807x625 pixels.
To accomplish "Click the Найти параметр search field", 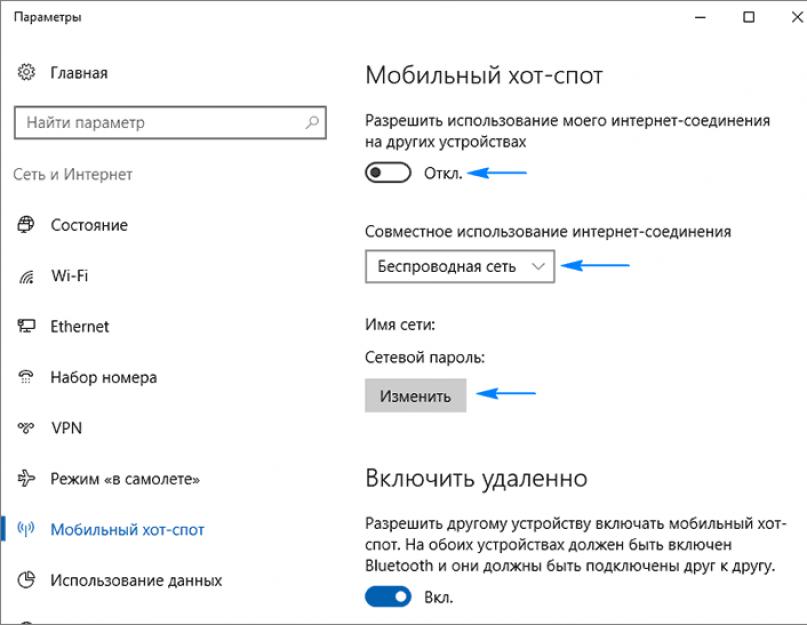I will [x=160, y=123].
